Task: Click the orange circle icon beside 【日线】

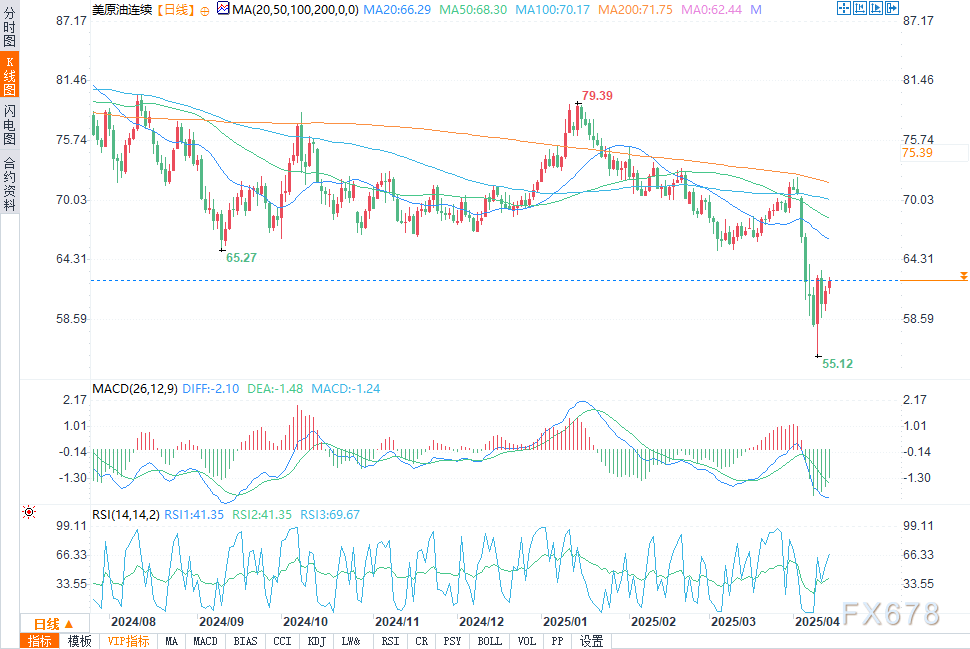Action: pyautogui.click(x=205, y=9)
